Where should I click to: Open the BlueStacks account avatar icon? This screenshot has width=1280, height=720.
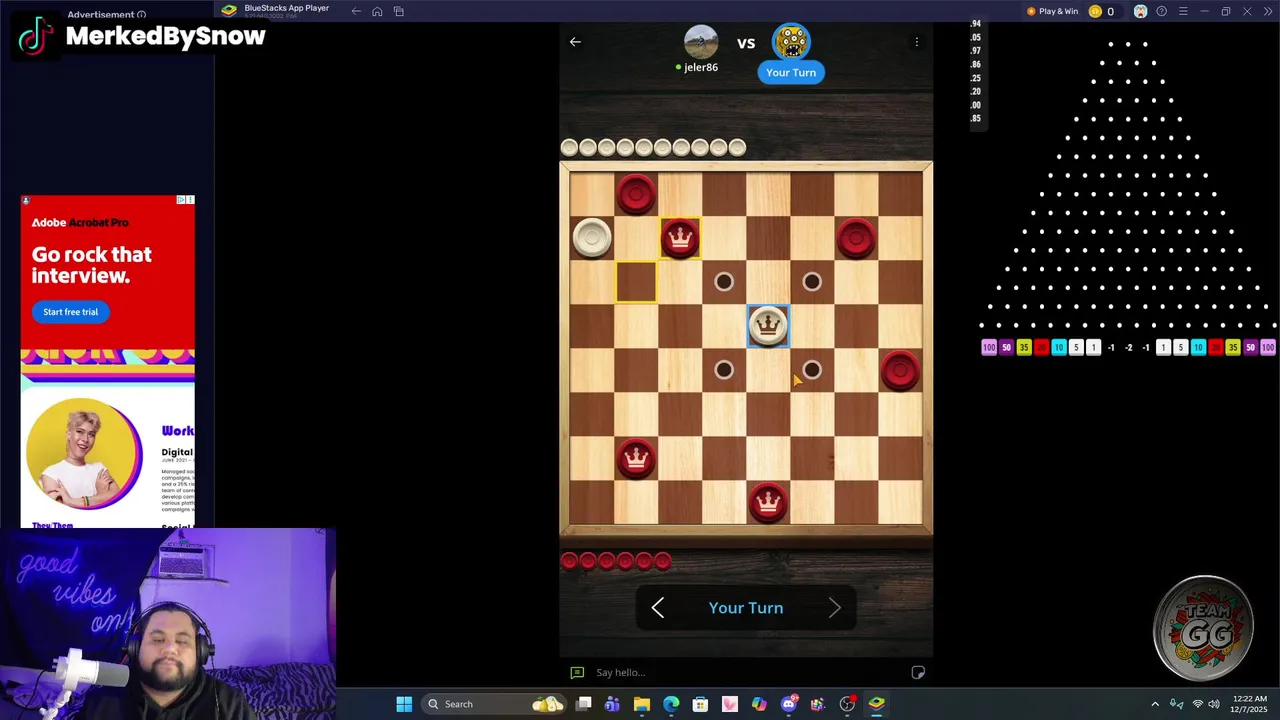coord(1140,11)
